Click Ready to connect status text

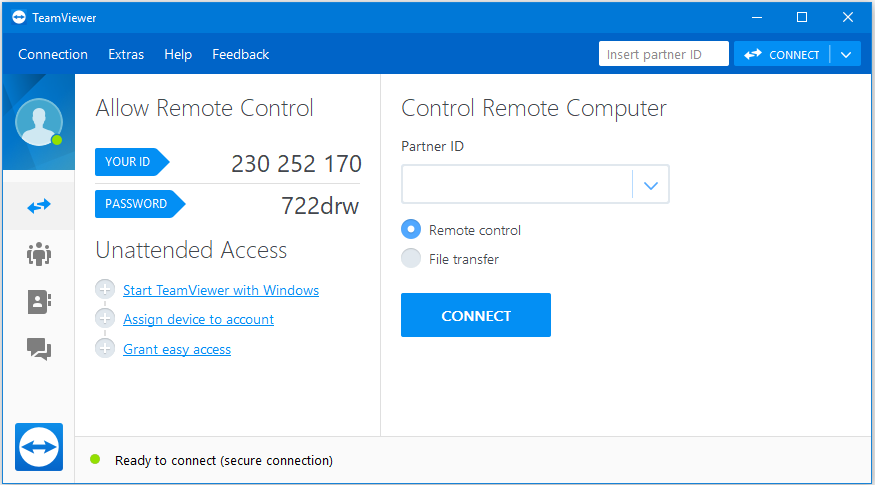pos(224,460)
